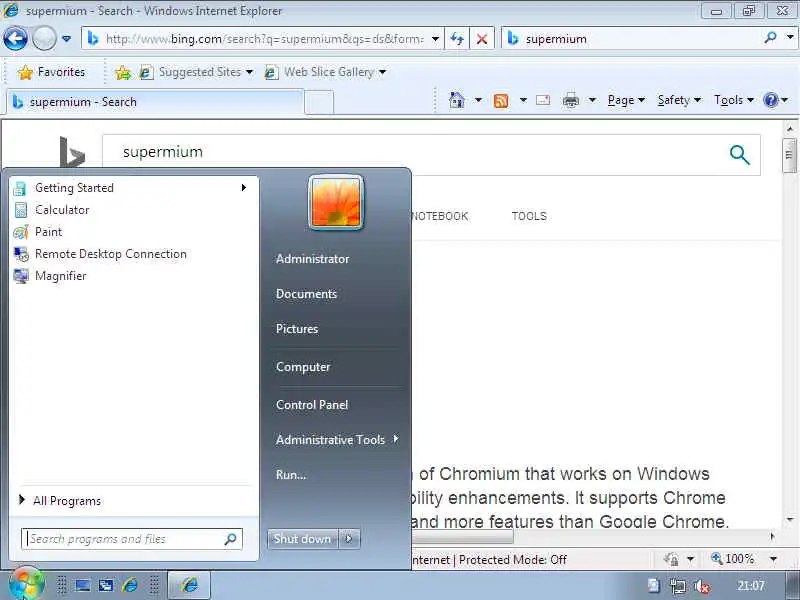This screenshot has height=600, width=800.
Task: Click the magnifier icon in IE search box
Action: click(770, 38)
